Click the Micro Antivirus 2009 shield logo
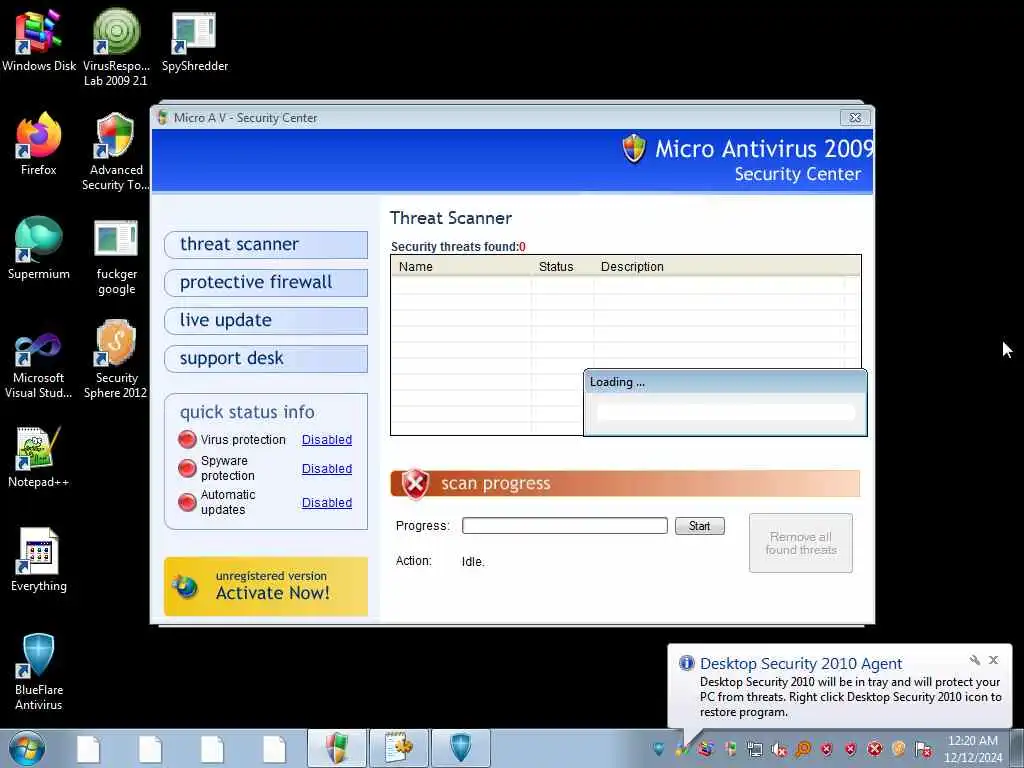 pos(633,148)
